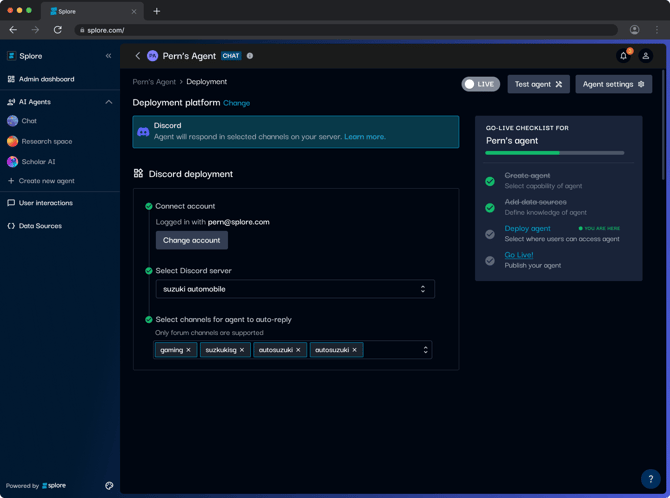Click the Go Live grey check mark
Viewport: 670px width, 498px height.
tap(490, 261)
